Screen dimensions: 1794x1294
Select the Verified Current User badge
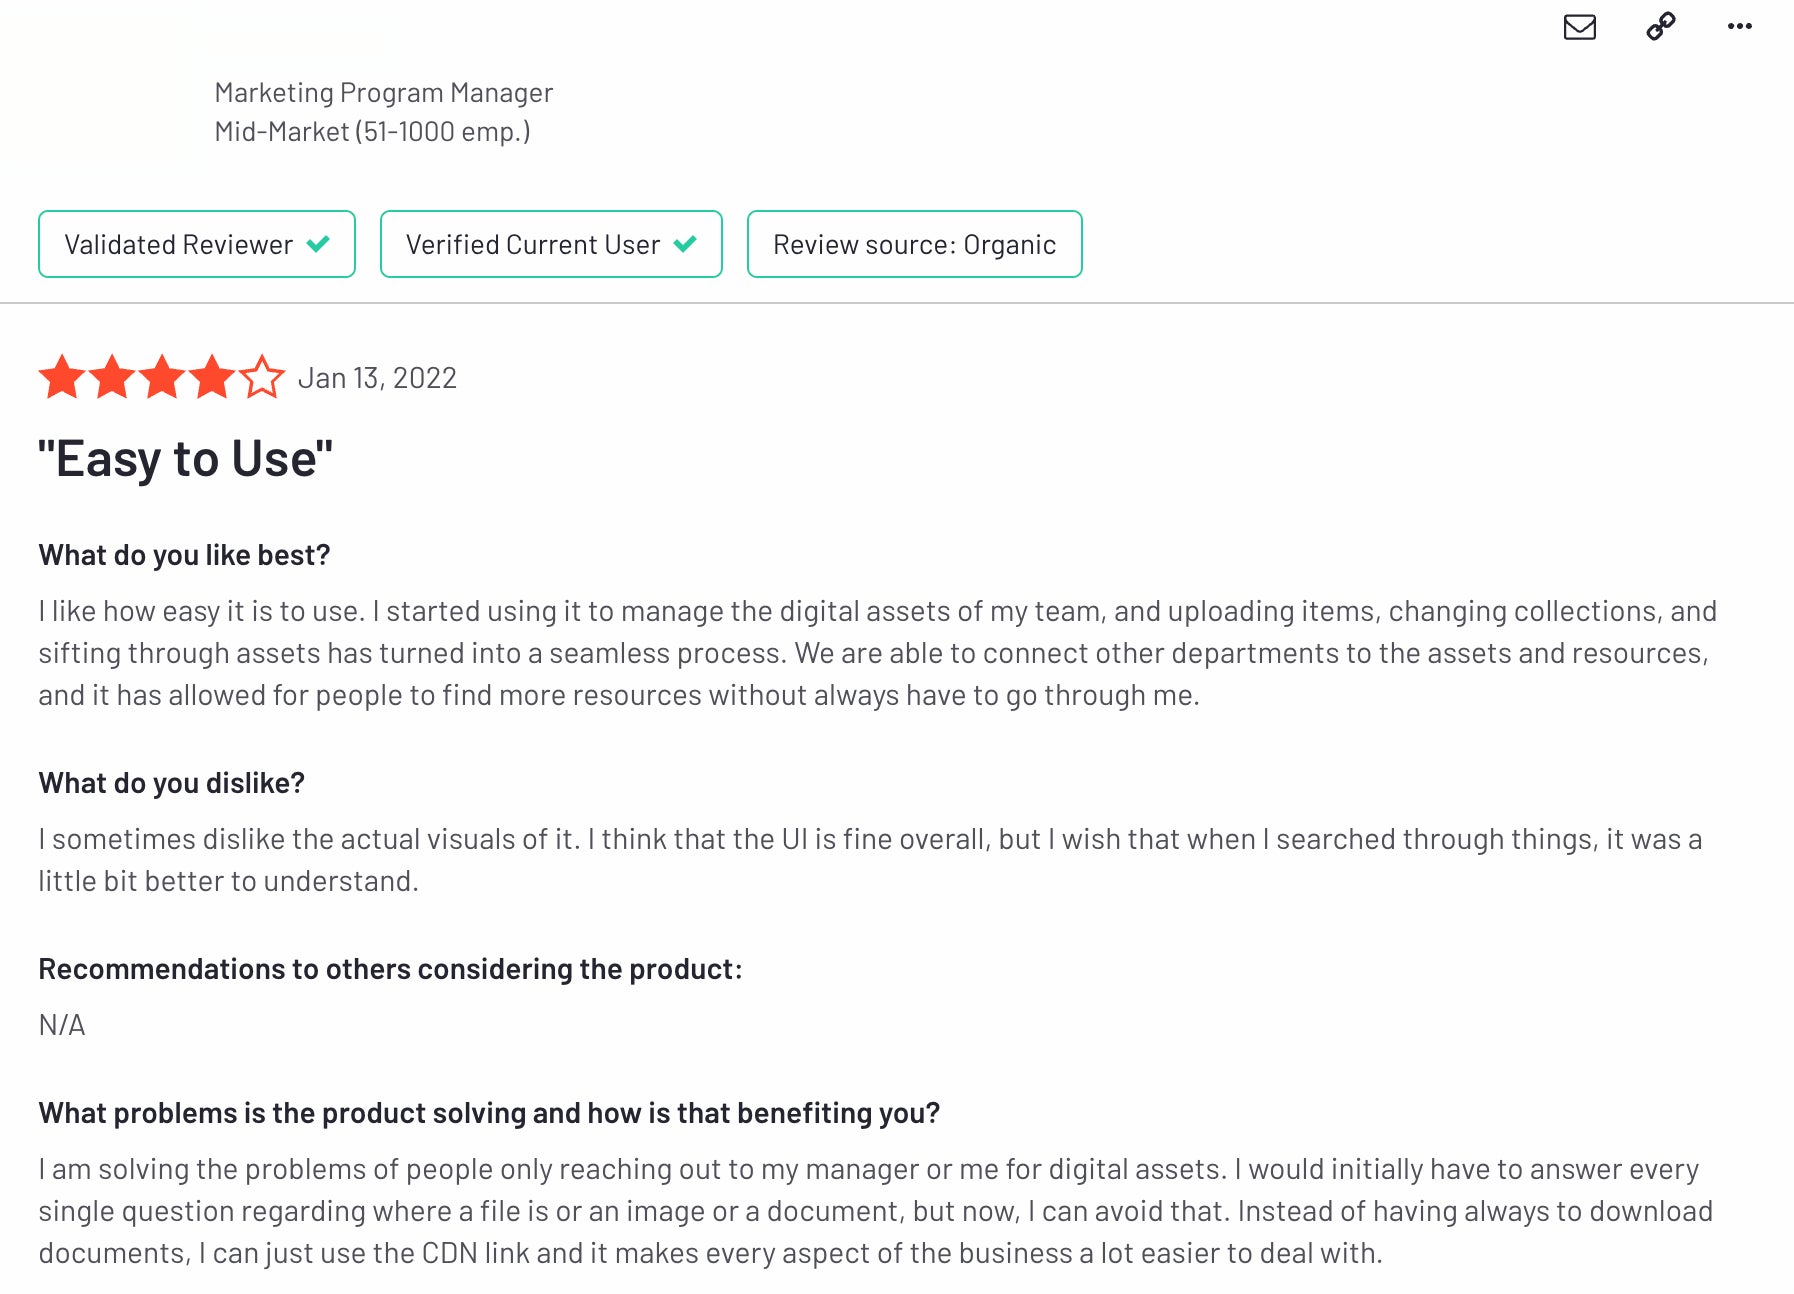point(551,244)
